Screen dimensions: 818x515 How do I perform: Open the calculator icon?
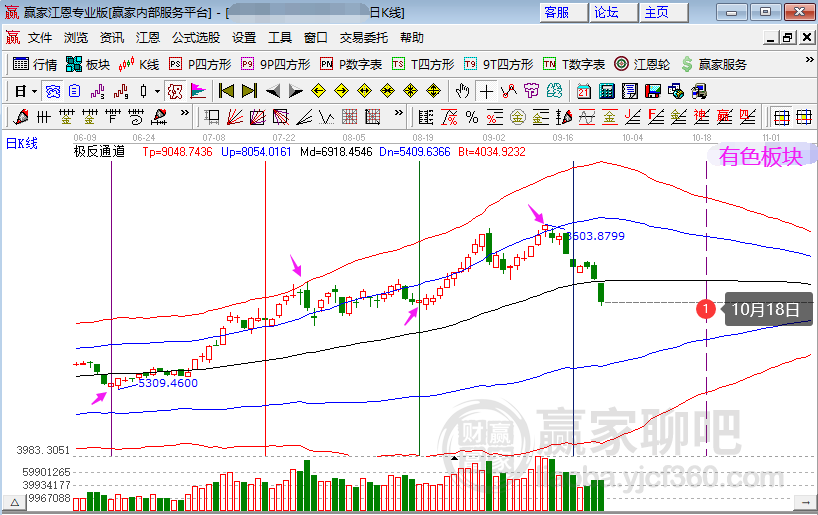pyautogui.click(x=607, y=92)
